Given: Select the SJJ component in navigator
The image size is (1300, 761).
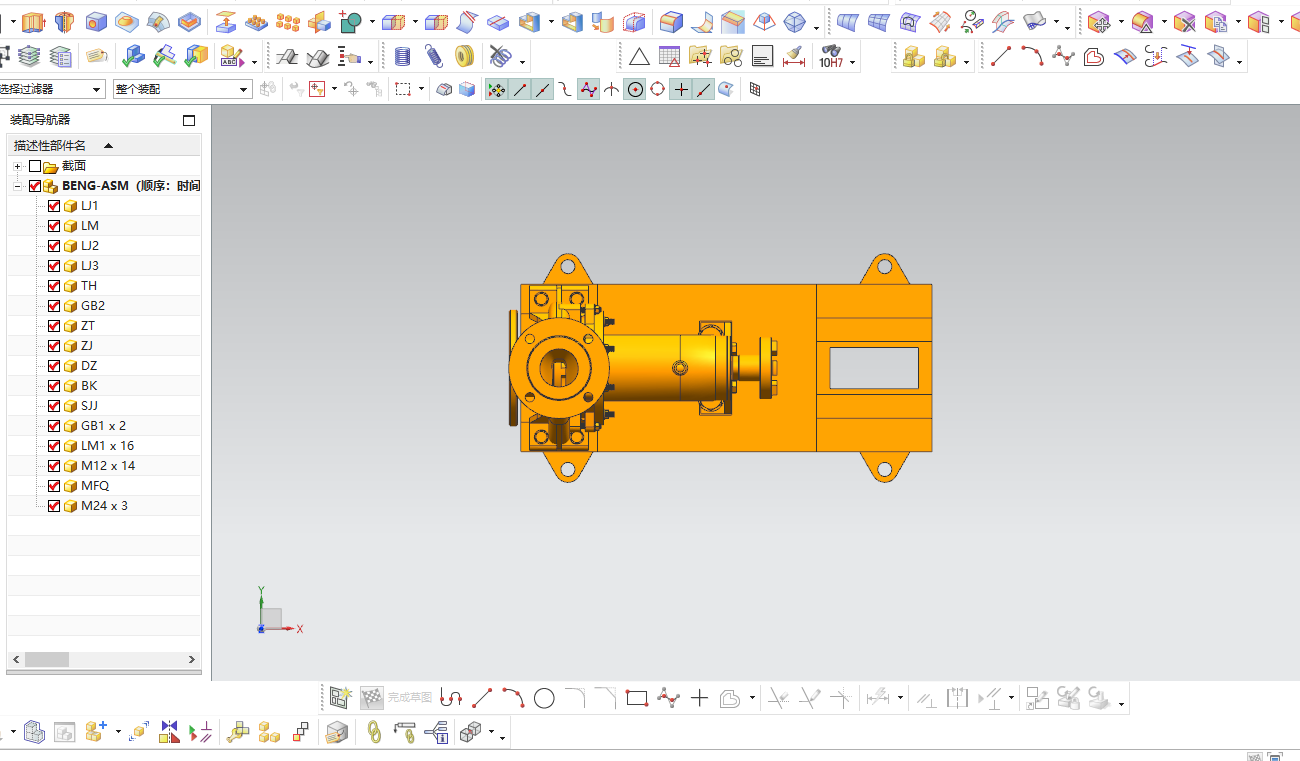Looking at the screenshot, I should tap(89, 406).
